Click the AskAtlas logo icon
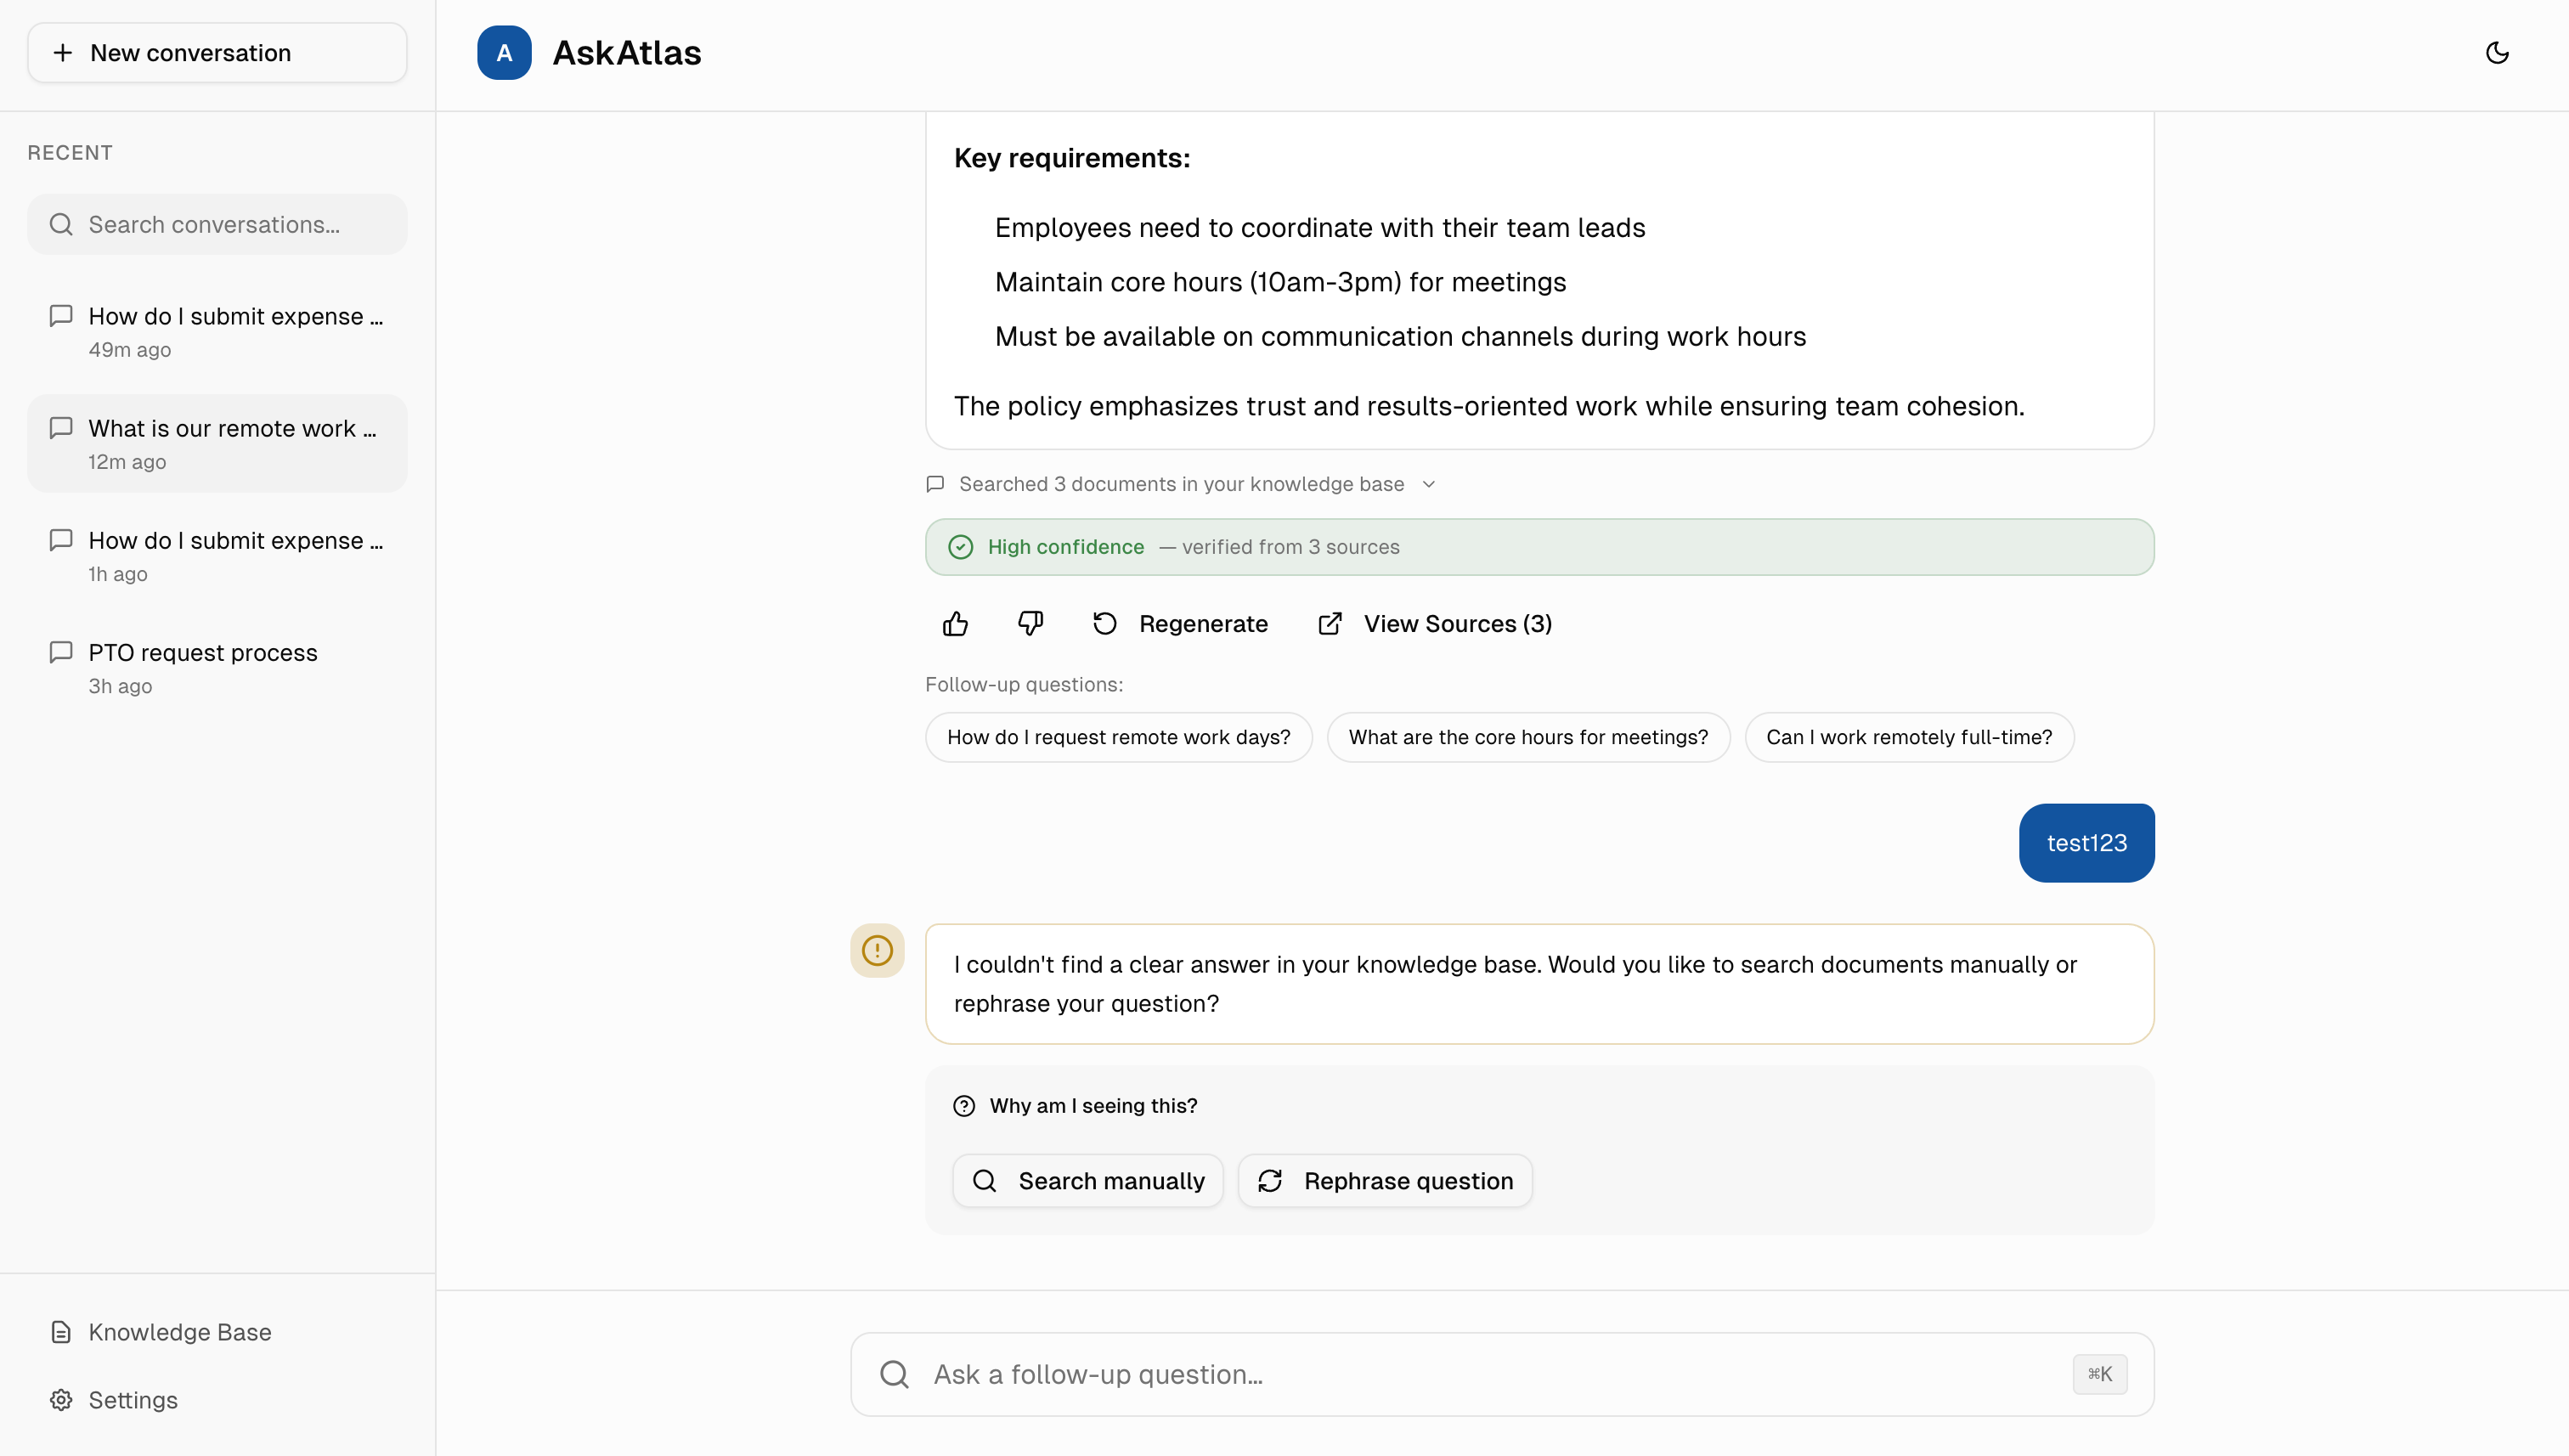2569x1456 pixels. (504, 53)
